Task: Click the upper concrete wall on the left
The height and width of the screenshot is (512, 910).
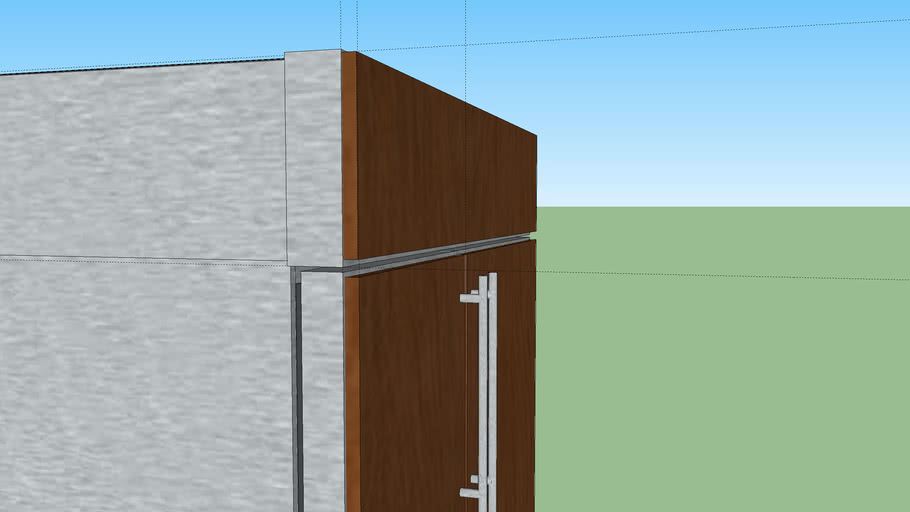Action: point(140,160)
